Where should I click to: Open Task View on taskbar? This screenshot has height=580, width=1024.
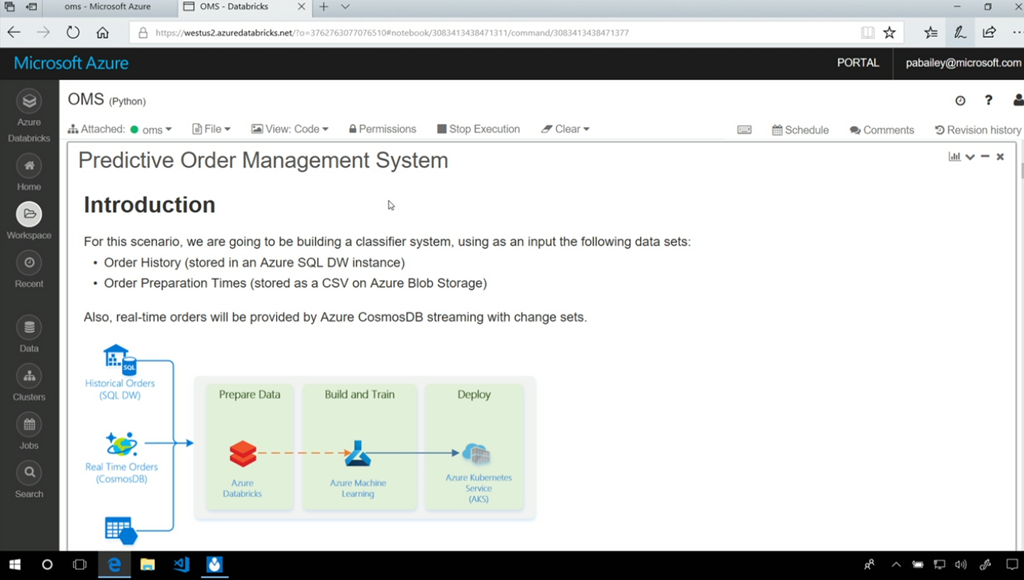pos(80,564)
